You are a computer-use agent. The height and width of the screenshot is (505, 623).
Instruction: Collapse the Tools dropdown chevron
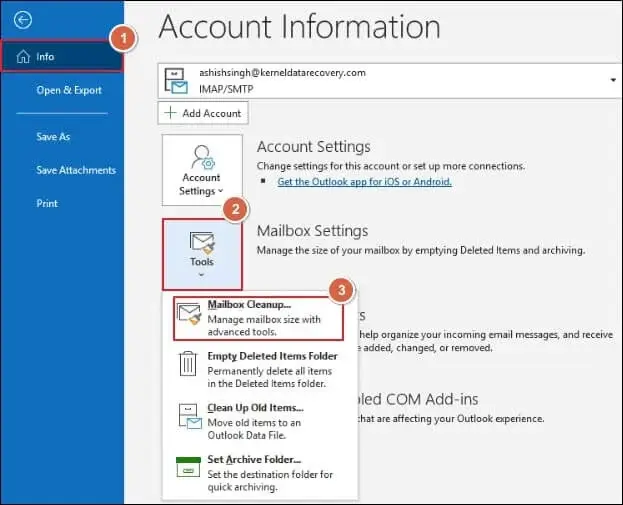coord(201,275)
